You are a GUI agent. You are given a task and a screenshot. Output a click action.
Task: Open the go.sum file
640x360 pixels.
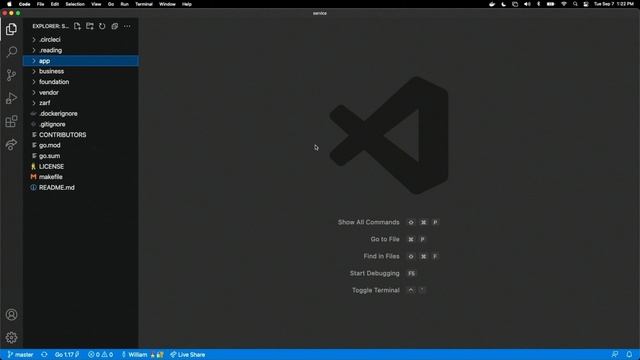81,156
